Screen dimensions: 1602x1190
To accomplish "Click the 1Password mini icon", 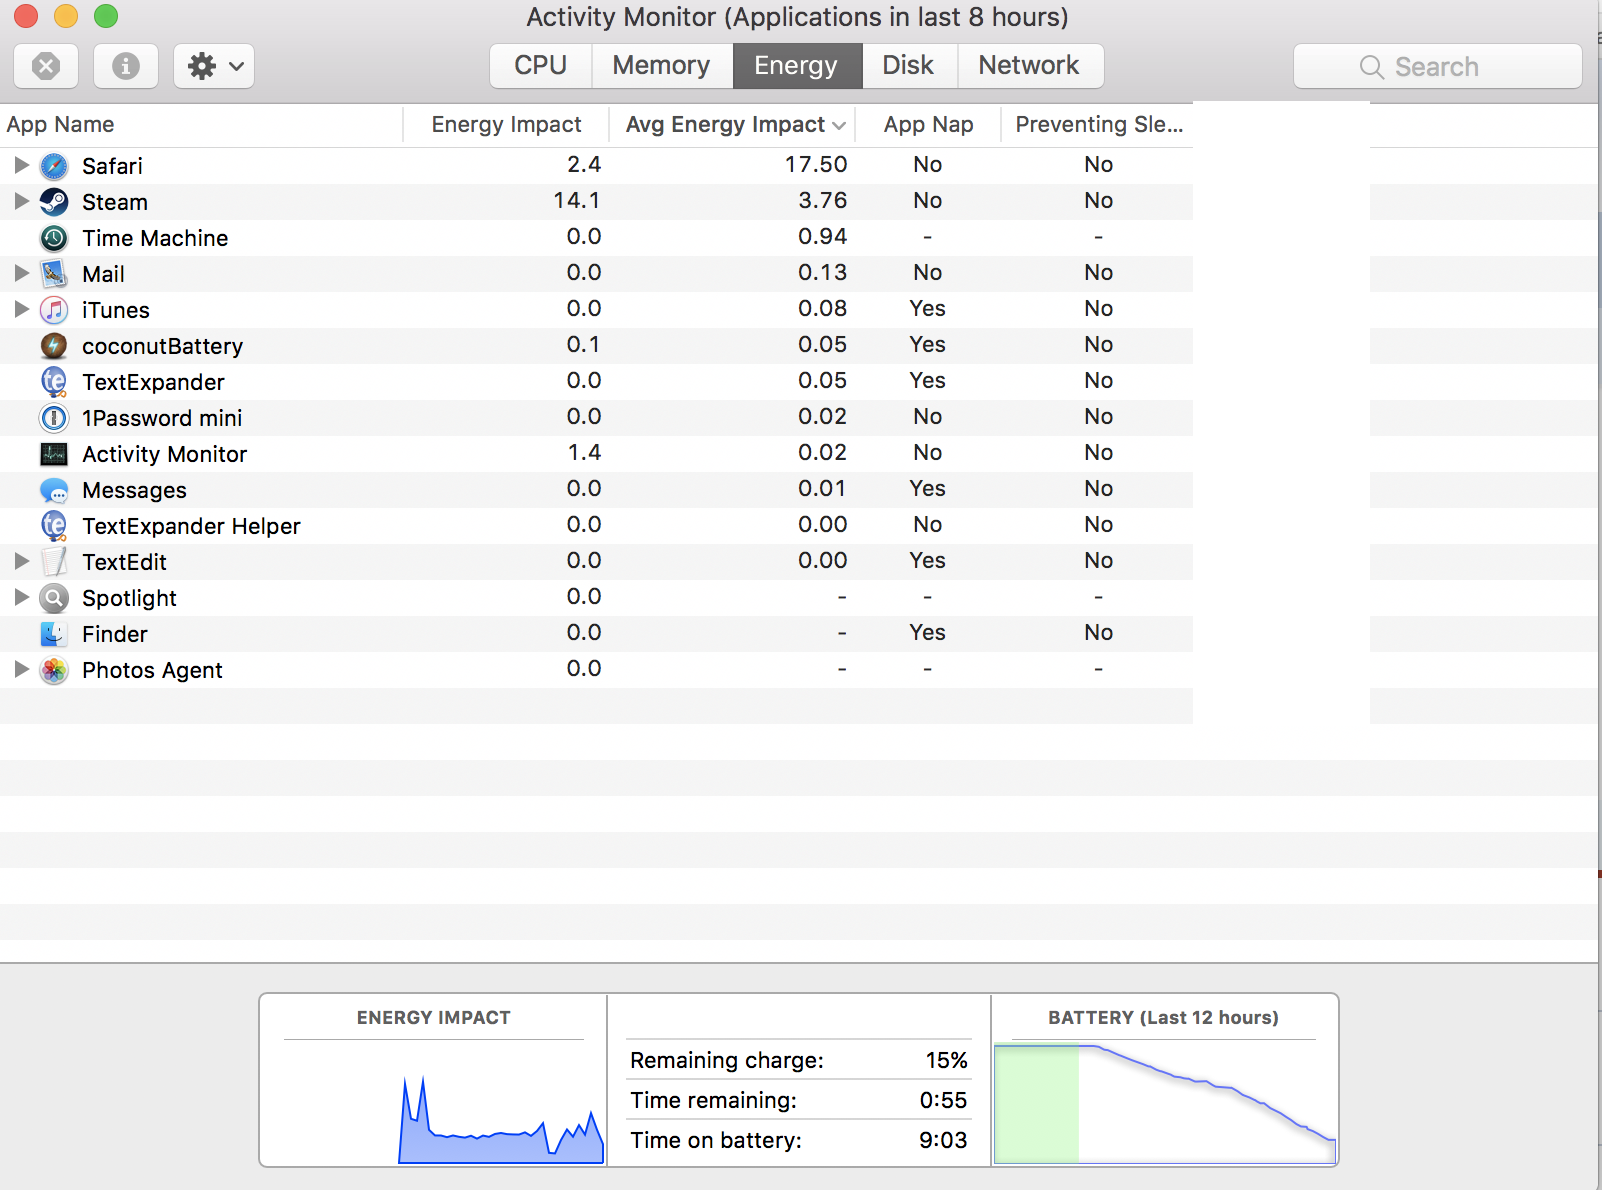I will pos(54,418).
